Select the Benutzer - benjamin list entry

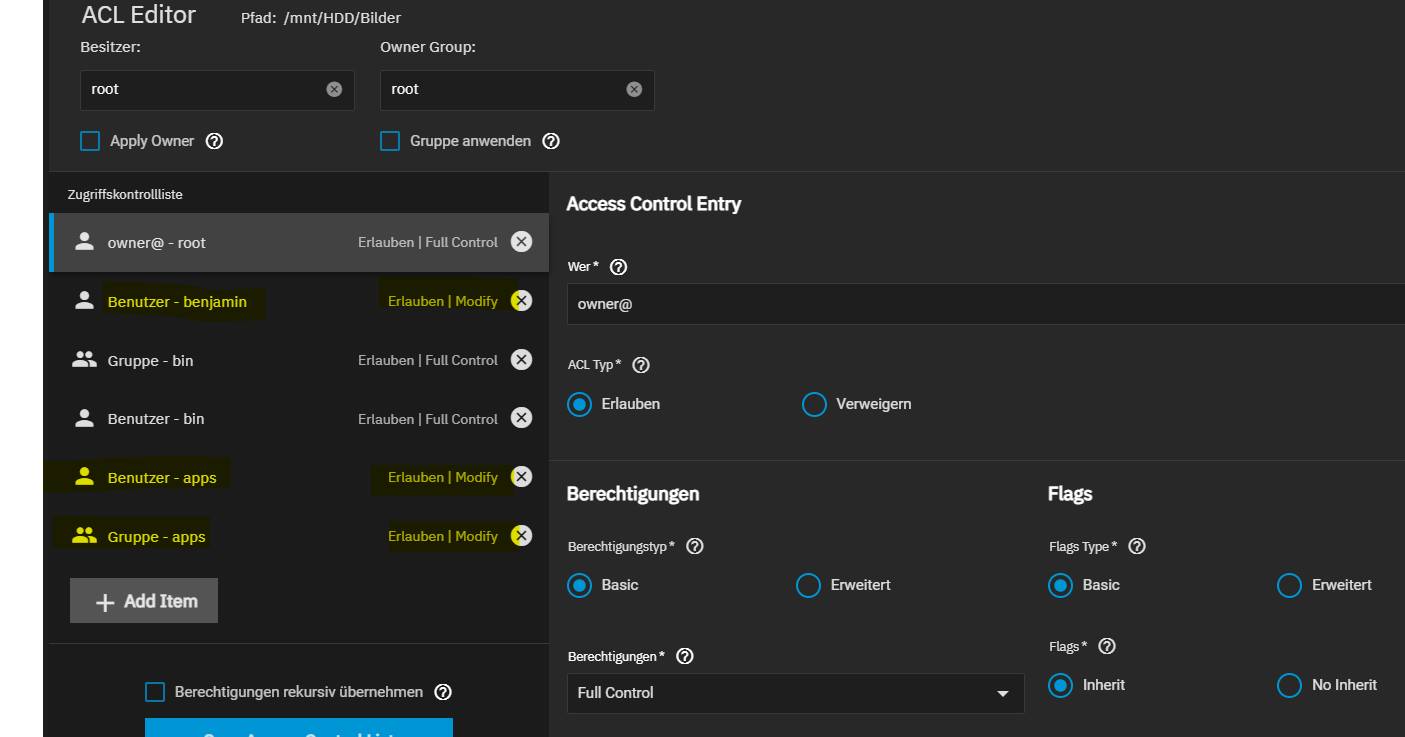pos(299,301)
